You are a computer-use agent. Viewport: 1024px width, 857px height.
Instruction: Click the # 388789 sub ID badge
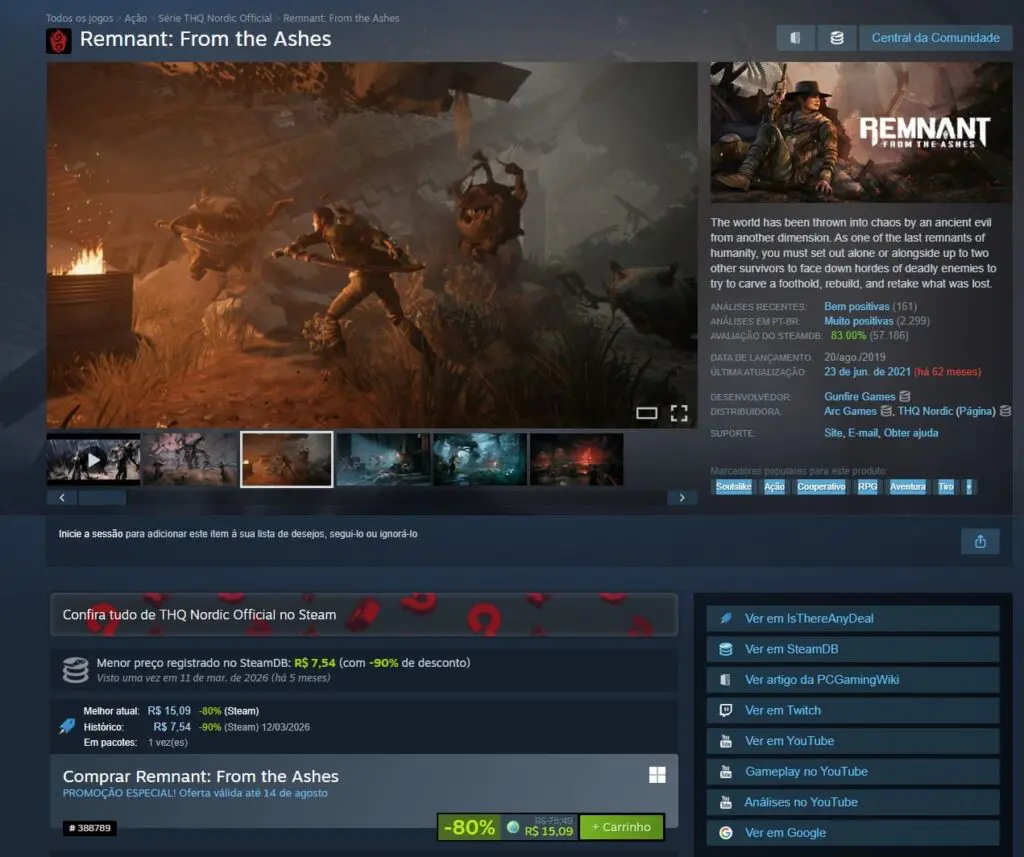coord(90,828)
